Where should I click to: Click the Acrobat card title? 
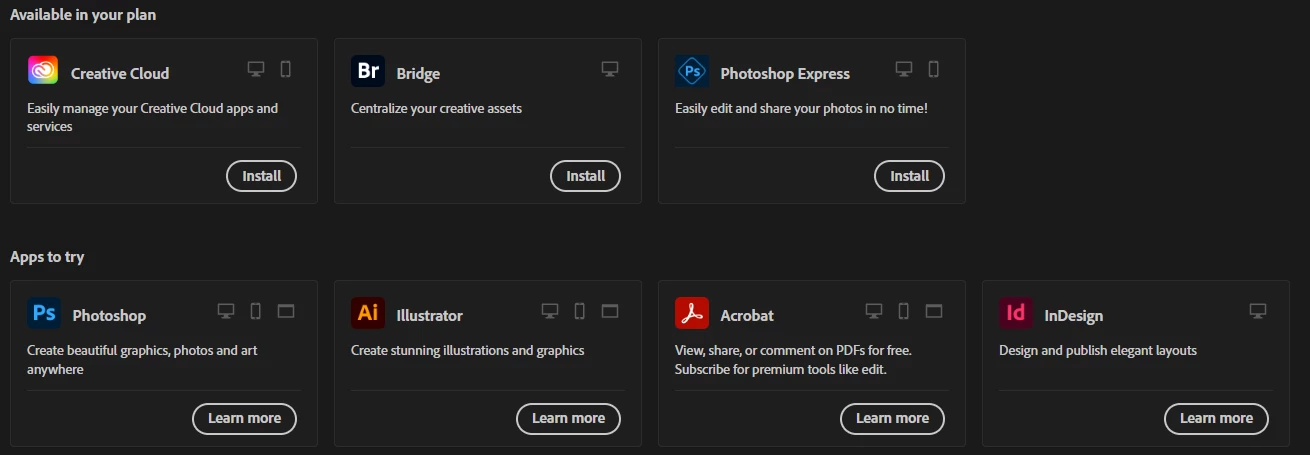747,316
